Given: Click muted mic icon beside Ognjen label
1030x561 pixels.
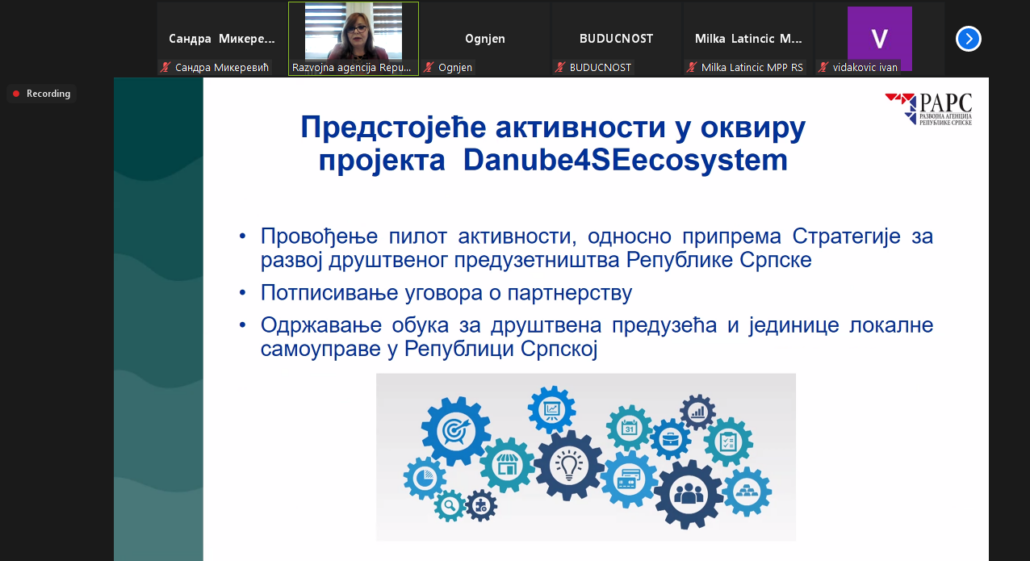Looking at the screenshot, I should pos(428,67).
